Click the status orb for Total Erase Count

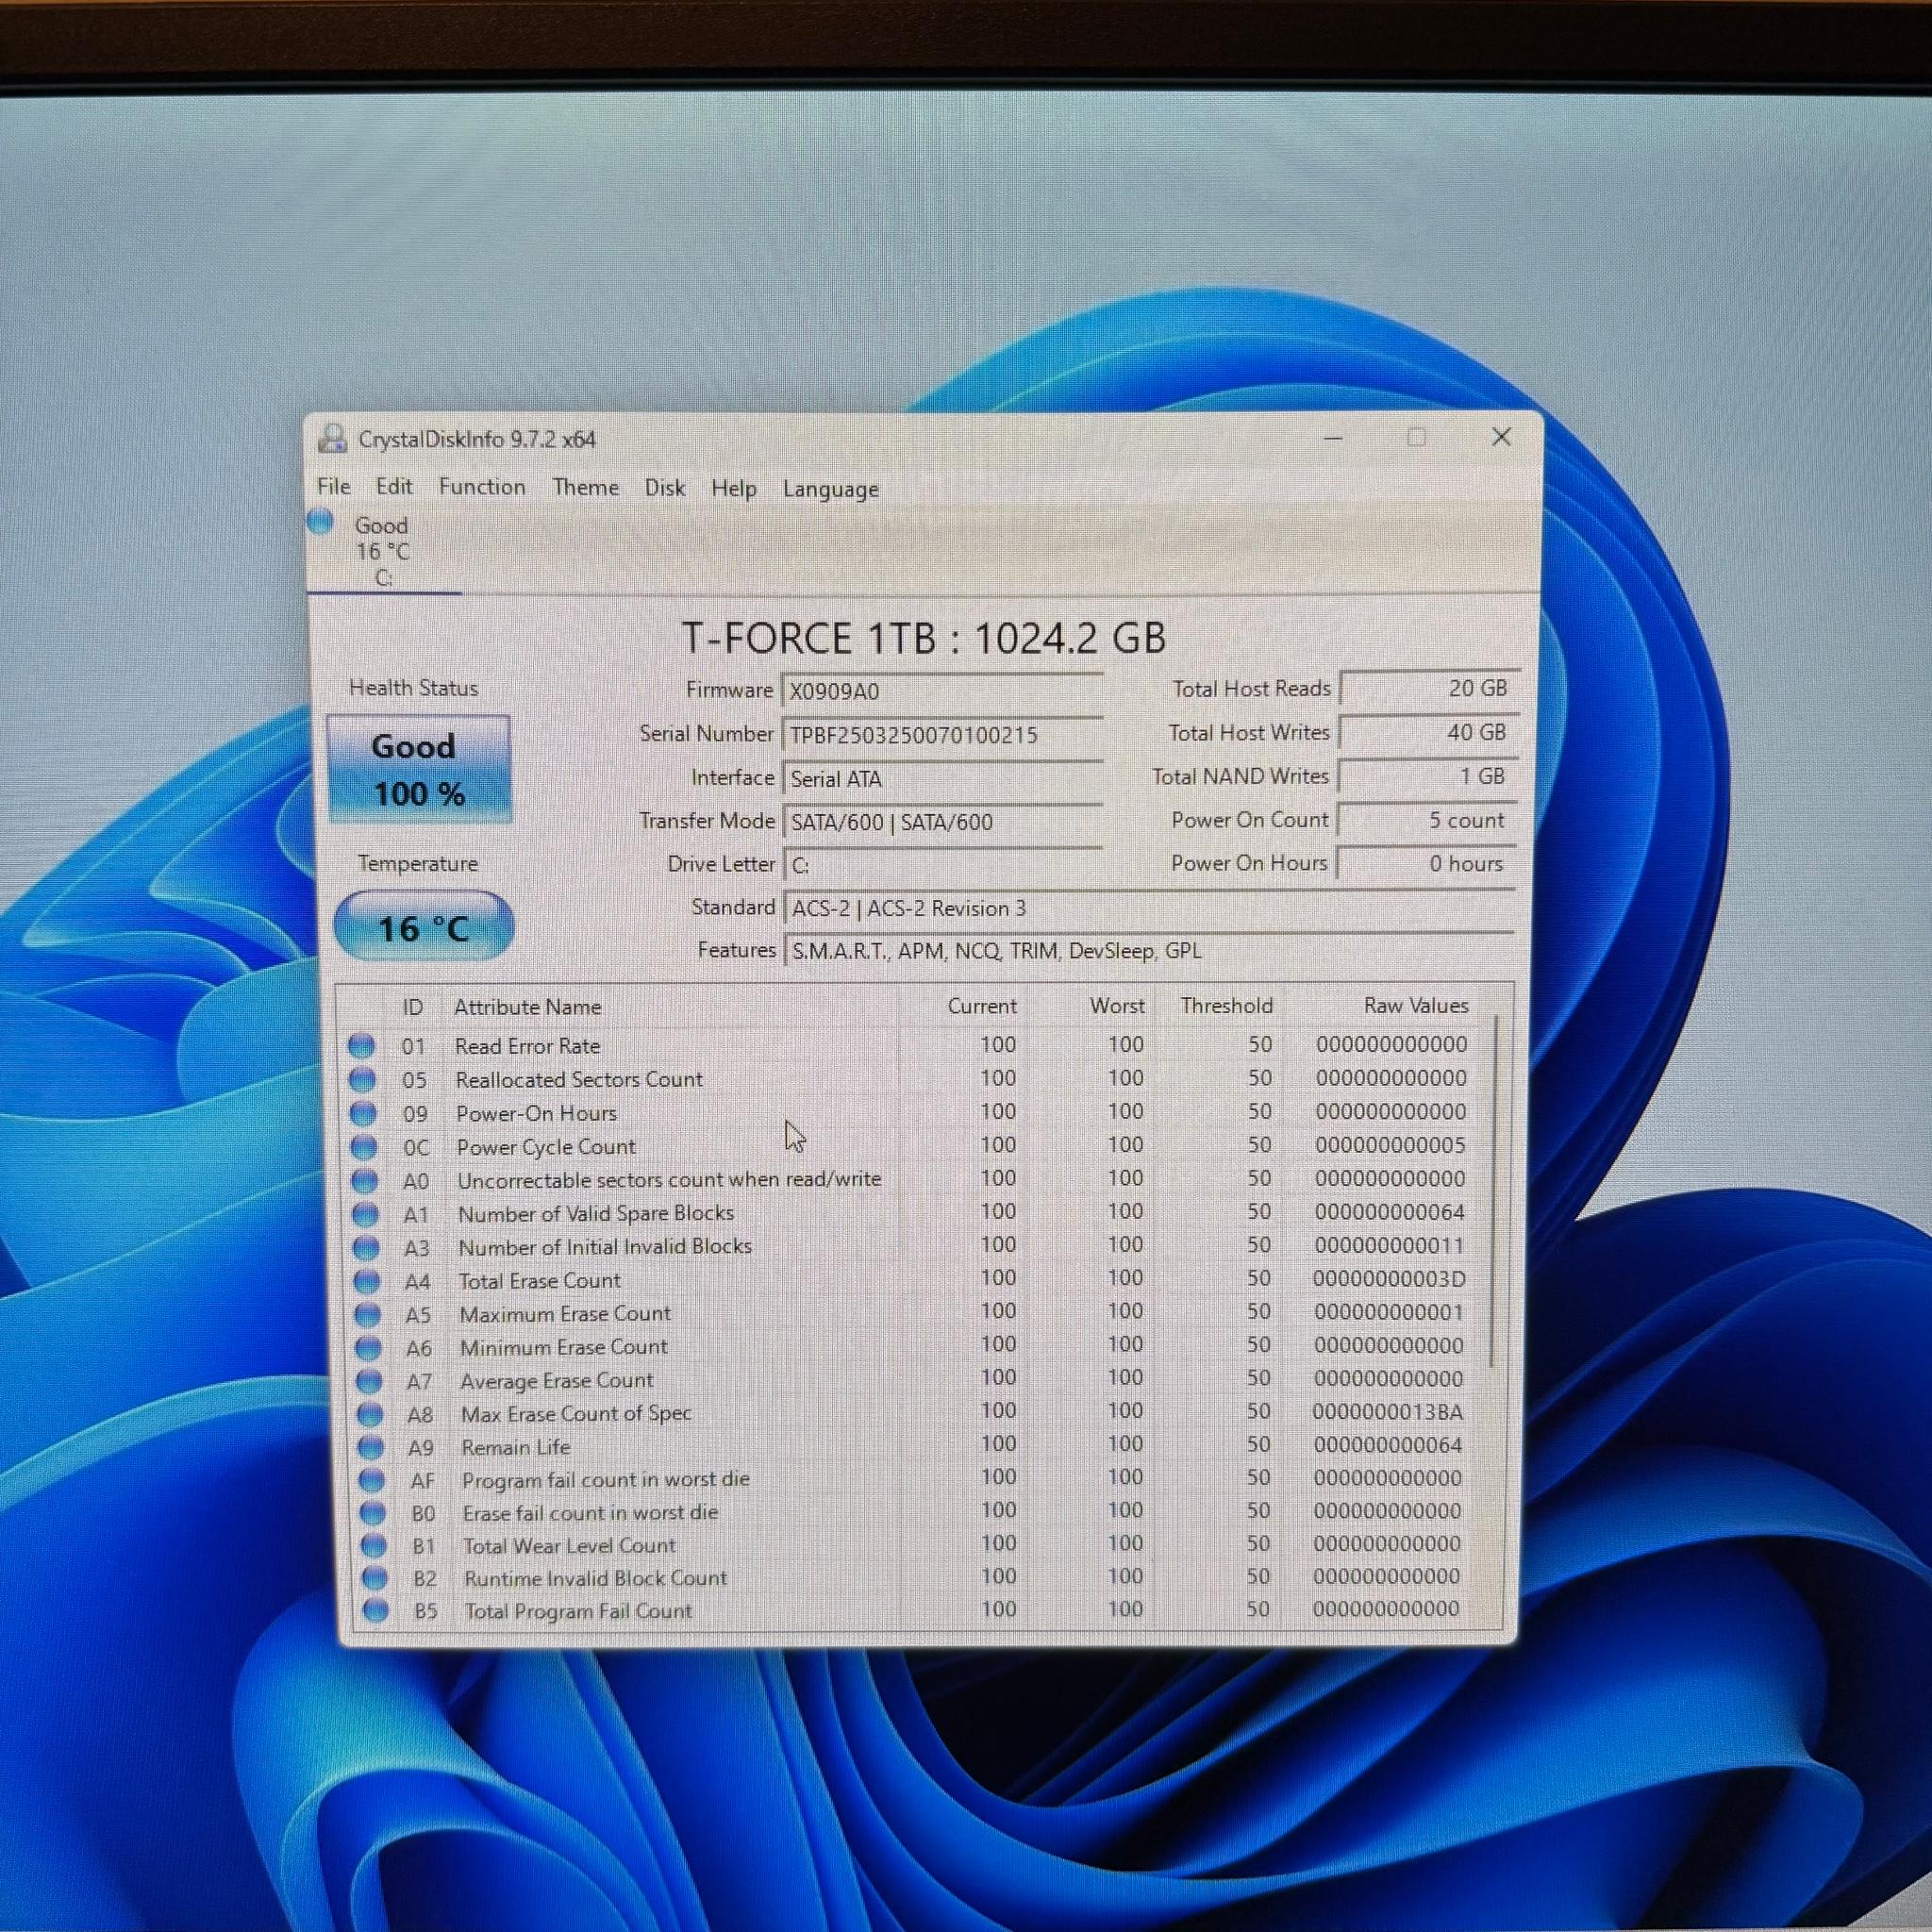click(x=367, y=1281)
